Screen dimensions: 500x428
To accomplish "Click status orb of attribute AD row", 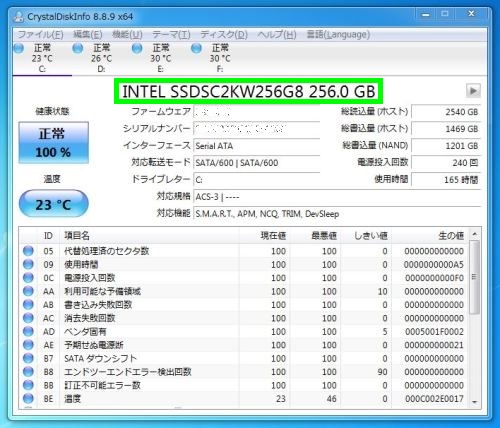I will [x=28, y=331].
